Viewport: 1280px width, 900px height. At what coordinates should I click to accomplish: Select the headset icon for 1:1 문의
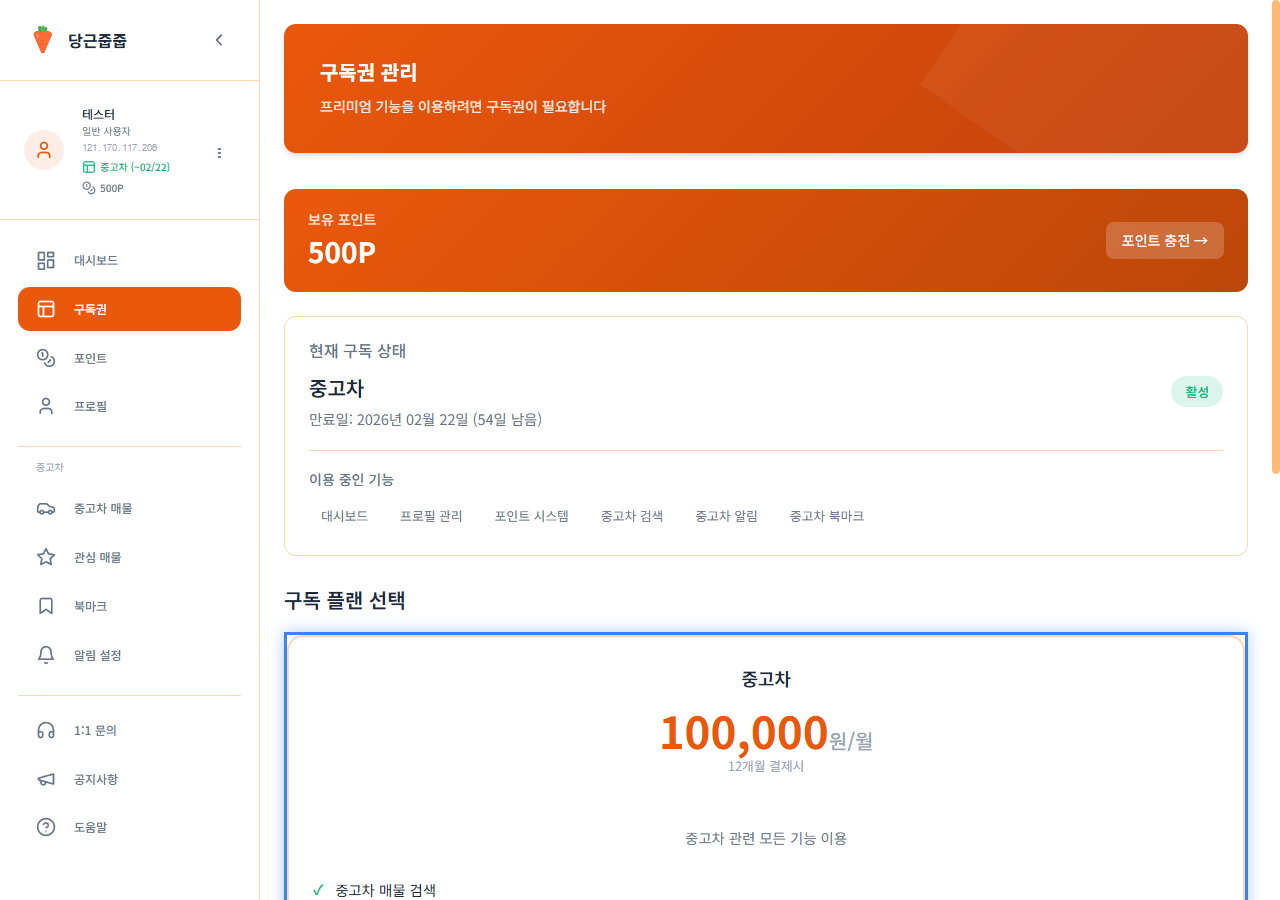45,730
